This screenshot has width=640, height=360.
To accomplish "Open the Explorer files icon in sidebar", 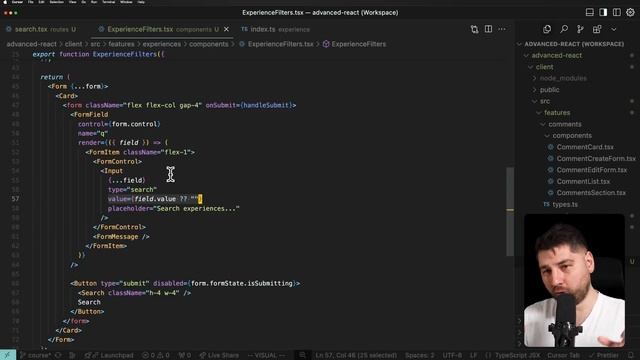I will [x=547, y=29].
